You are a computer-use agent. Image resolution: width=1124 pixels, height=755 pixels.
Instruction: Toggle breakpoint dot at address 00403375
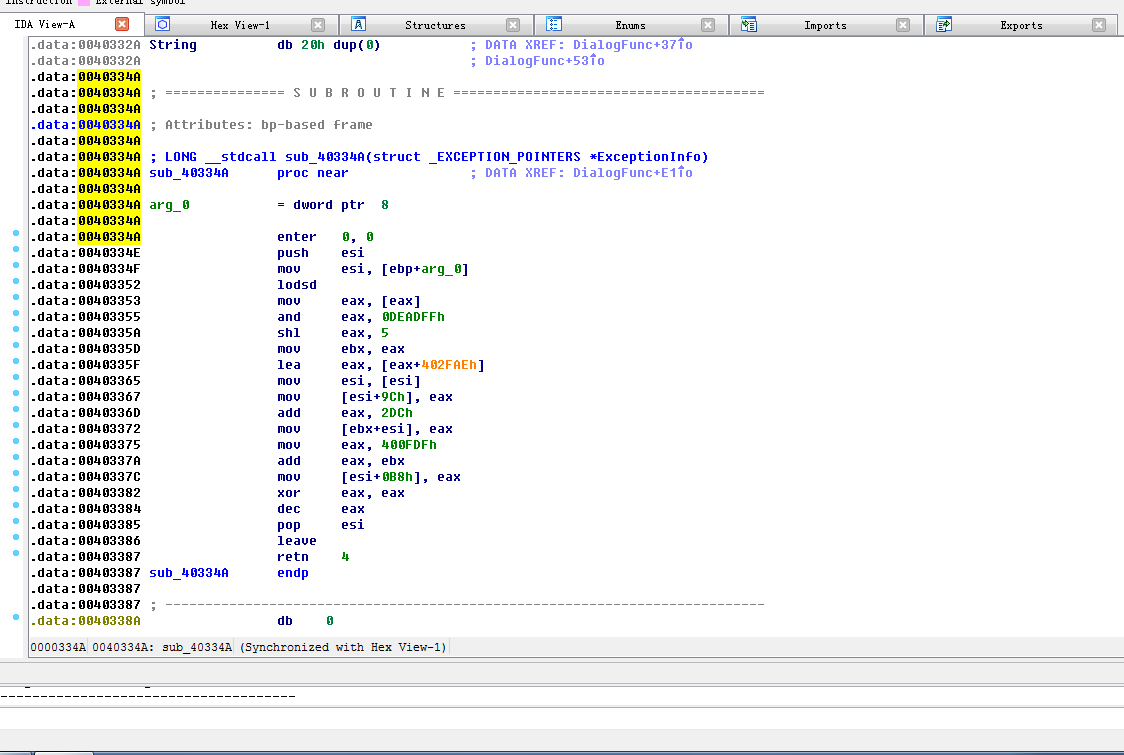(16, 441)
